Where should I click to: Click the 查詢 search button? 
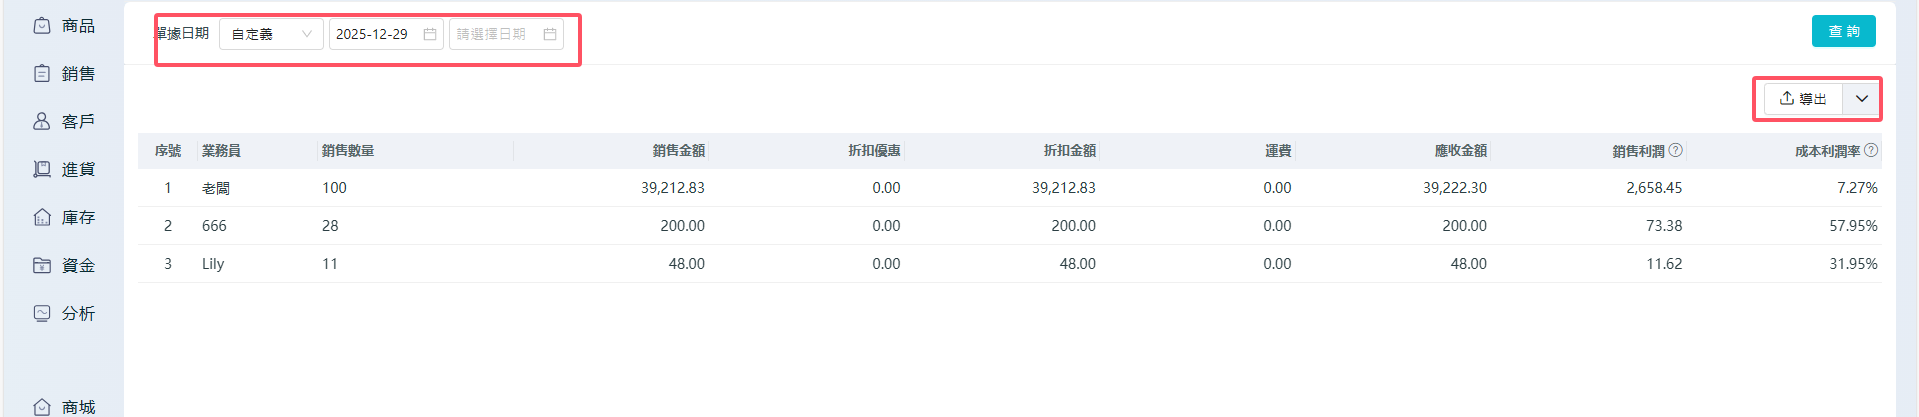point(1843,32)
